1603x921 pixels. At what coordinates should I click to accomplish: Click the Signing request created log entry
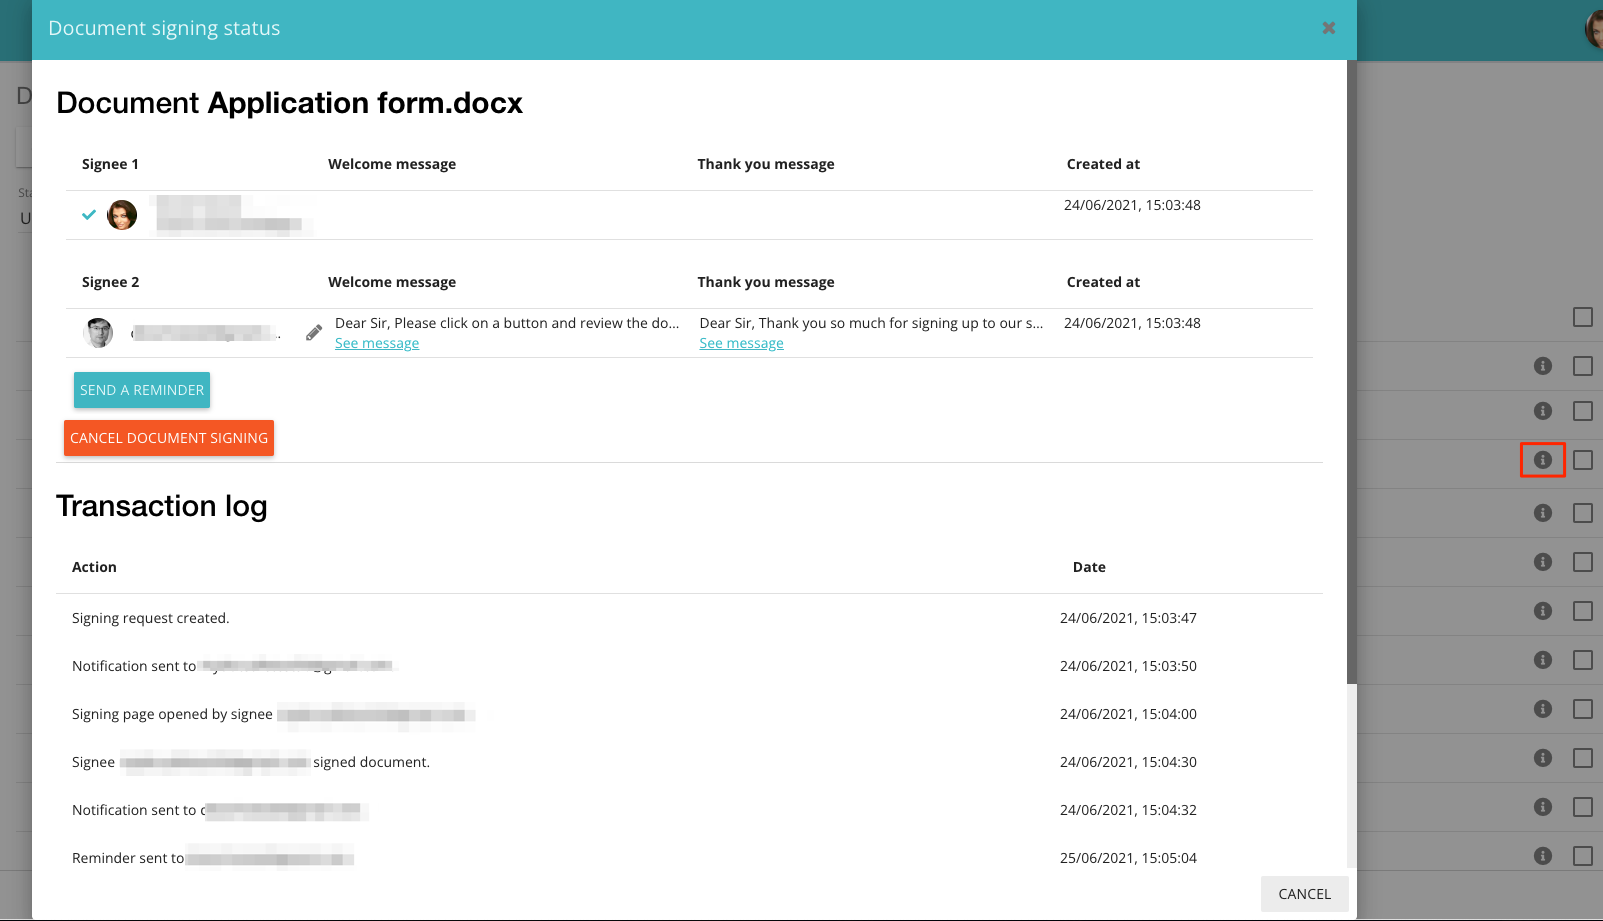coord(151,618)
